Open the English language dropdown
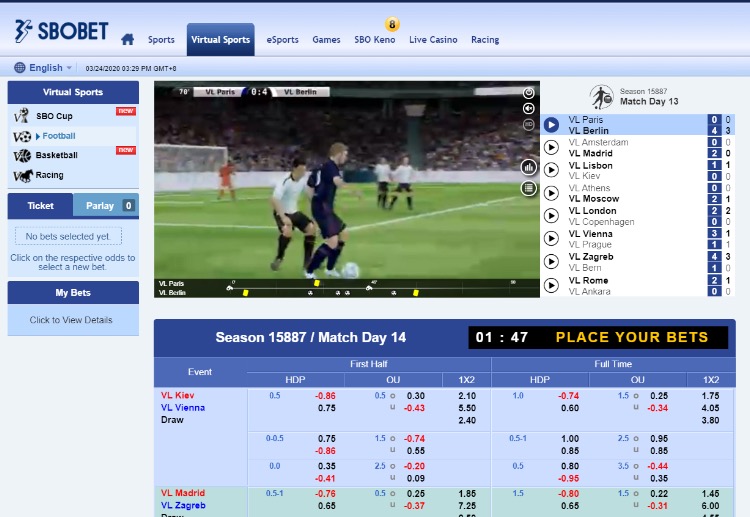 point(45,68)
